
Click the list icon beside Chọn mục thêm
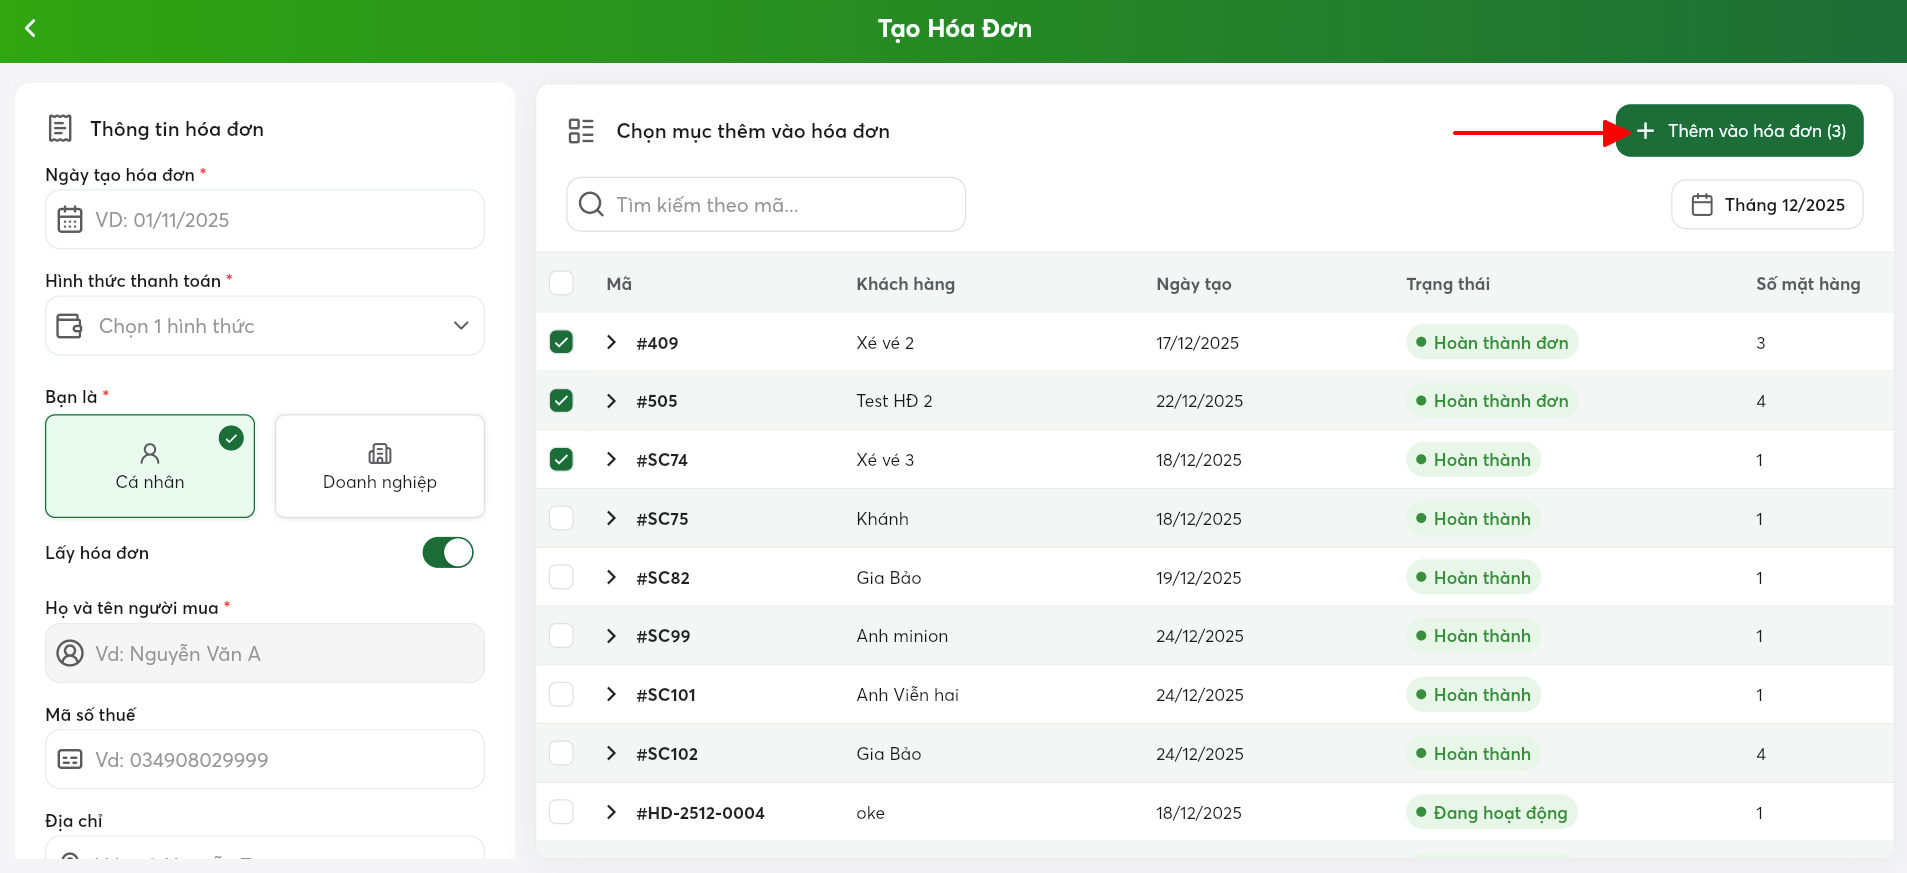pyautogui.click(x=581, y=131)
